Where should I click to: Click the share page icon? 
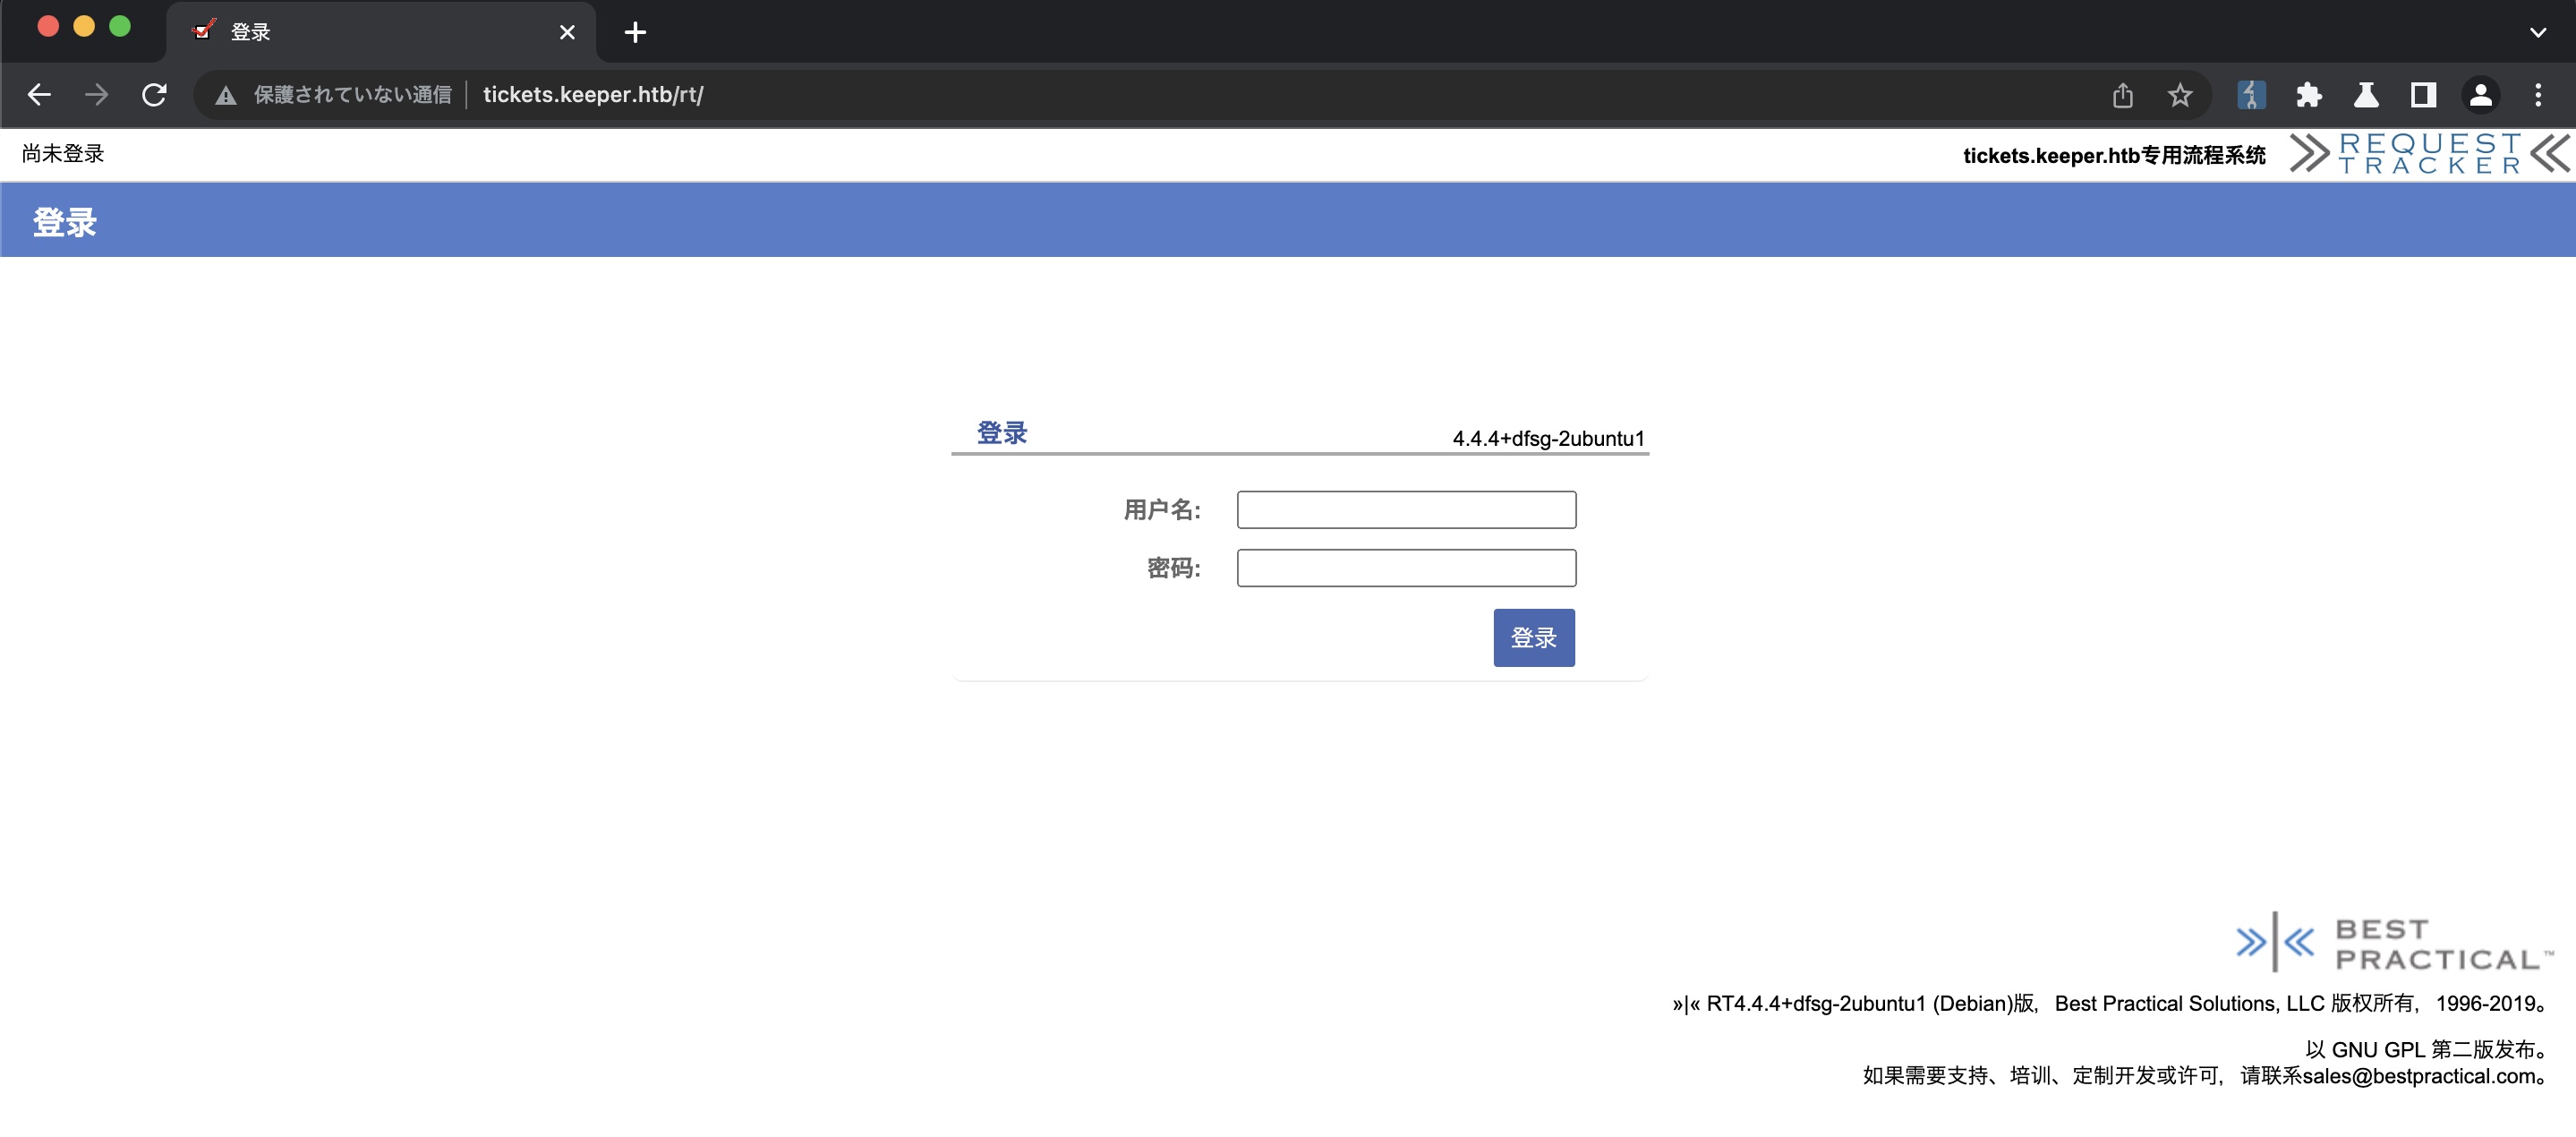tap(2122, 95)
